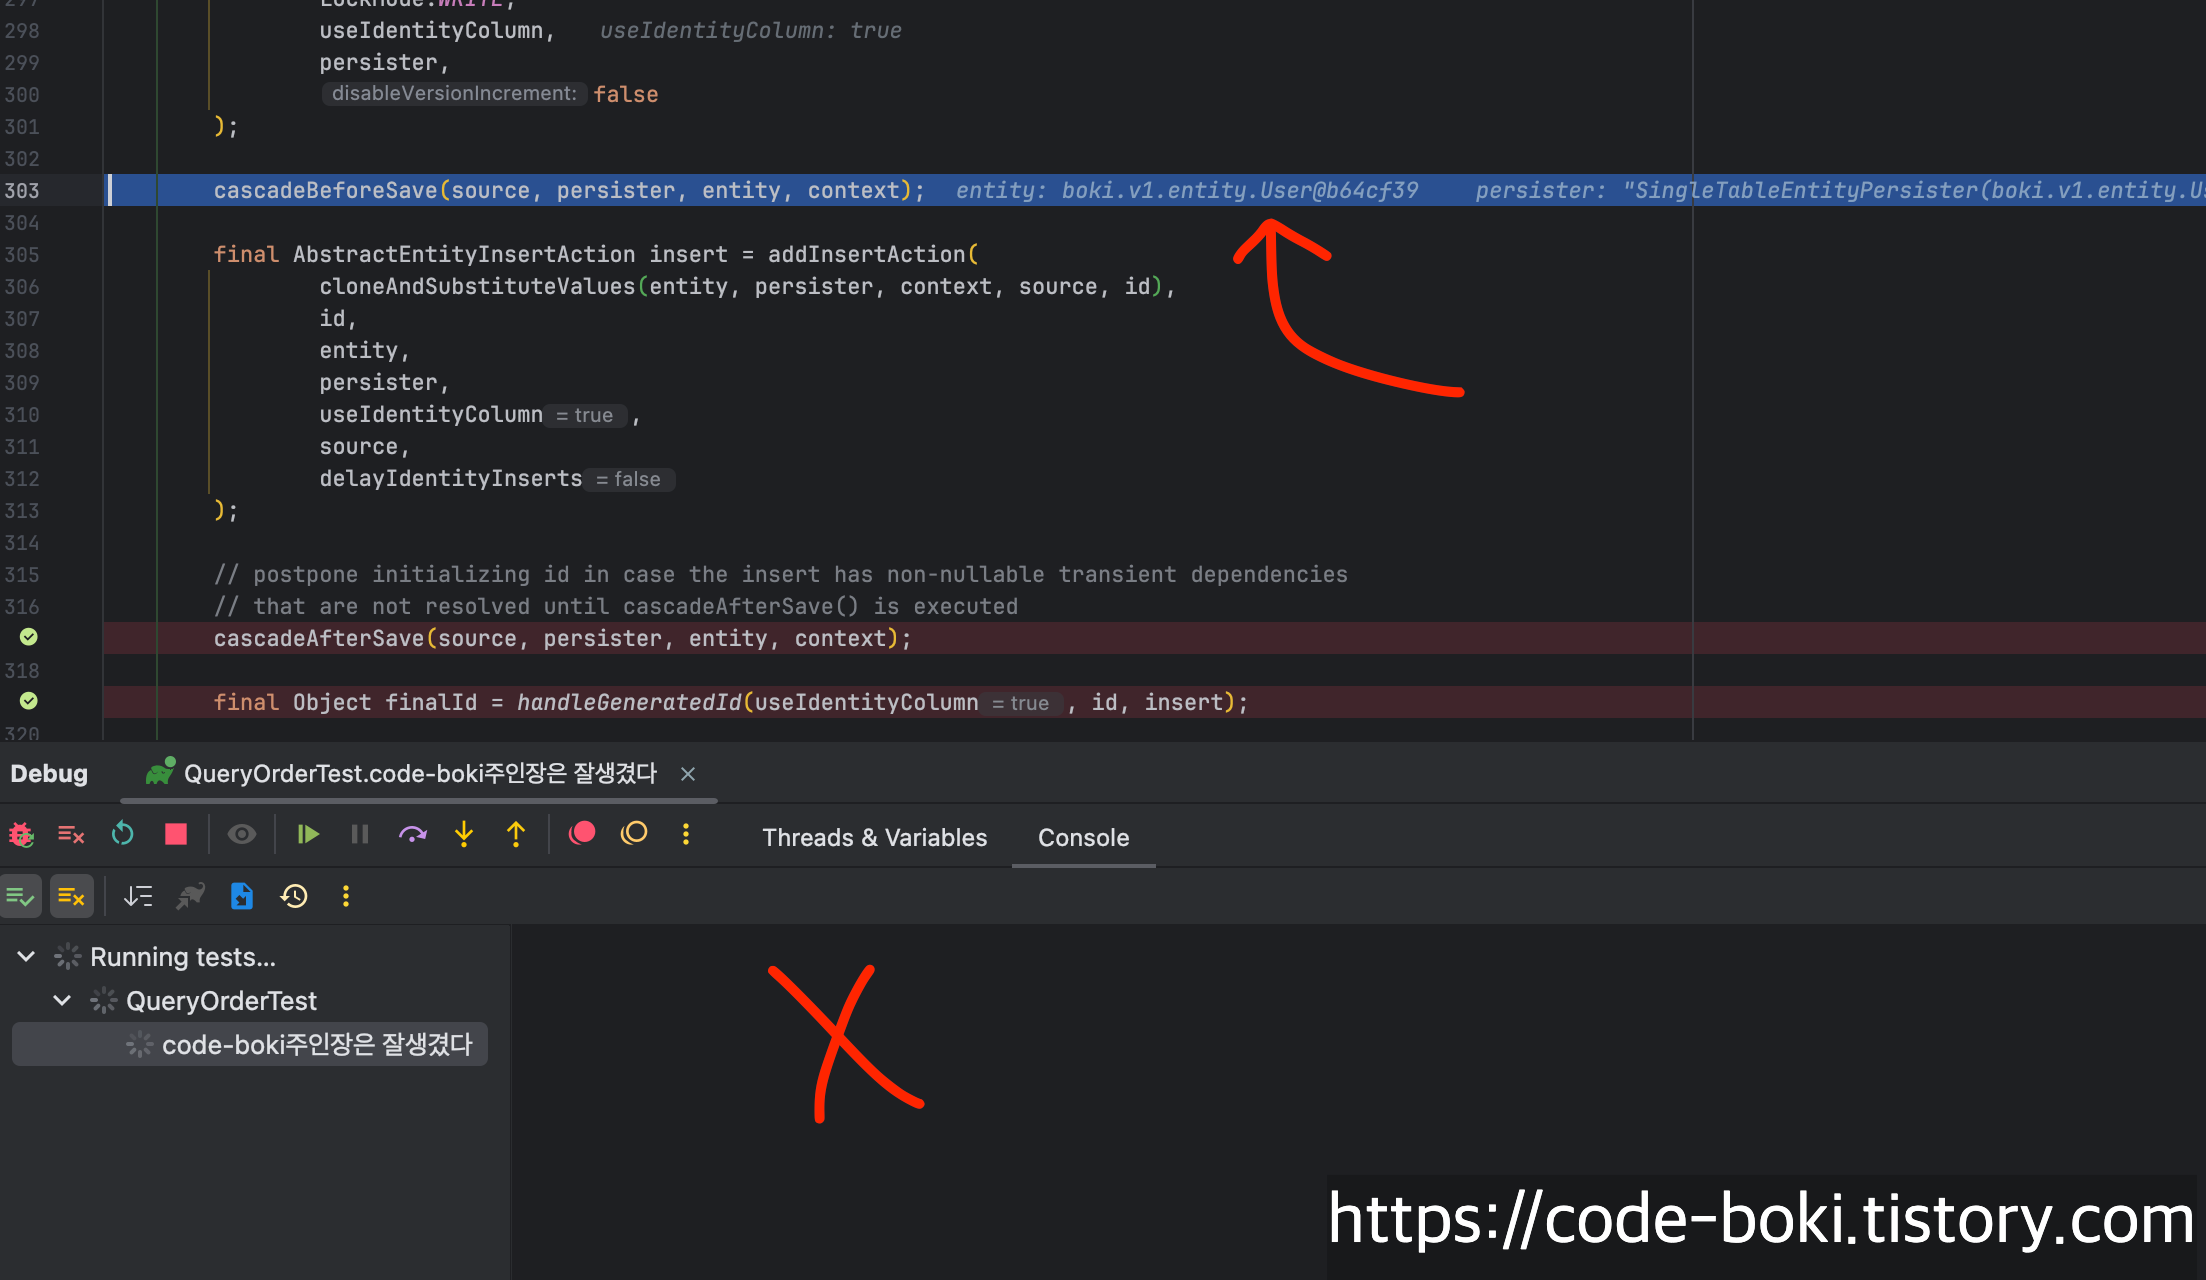
Task: Toggle Show Passed tests filter
Action: tap(21, 896)
